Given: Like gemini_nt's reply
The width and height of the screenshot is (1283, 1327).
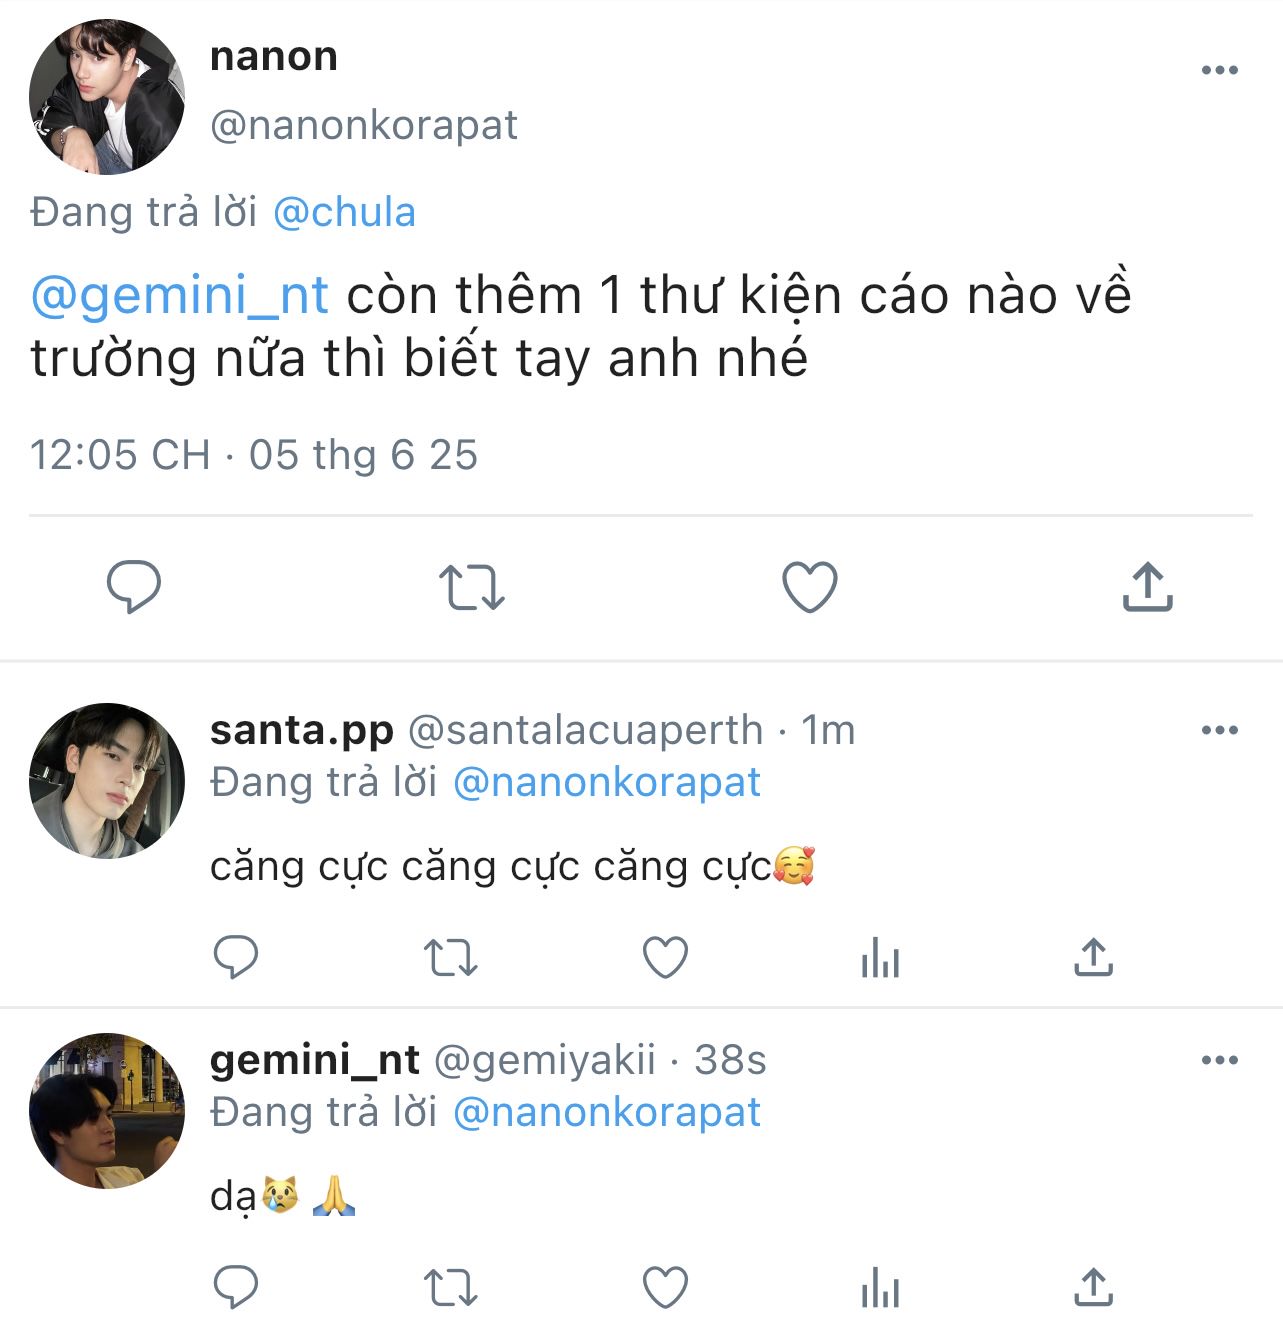Looking at the screenshot, I should [665, 1288].
